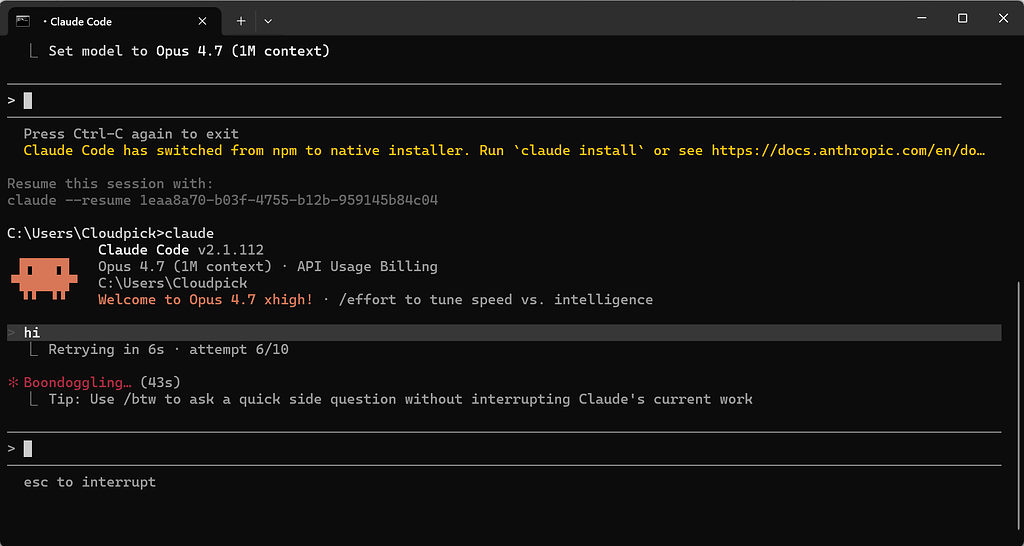Viewport: 1024px width, 546px height.
Task: Click 'Retrying in 6s · attempt 6/10' text
Action: (x=168, y=349)
